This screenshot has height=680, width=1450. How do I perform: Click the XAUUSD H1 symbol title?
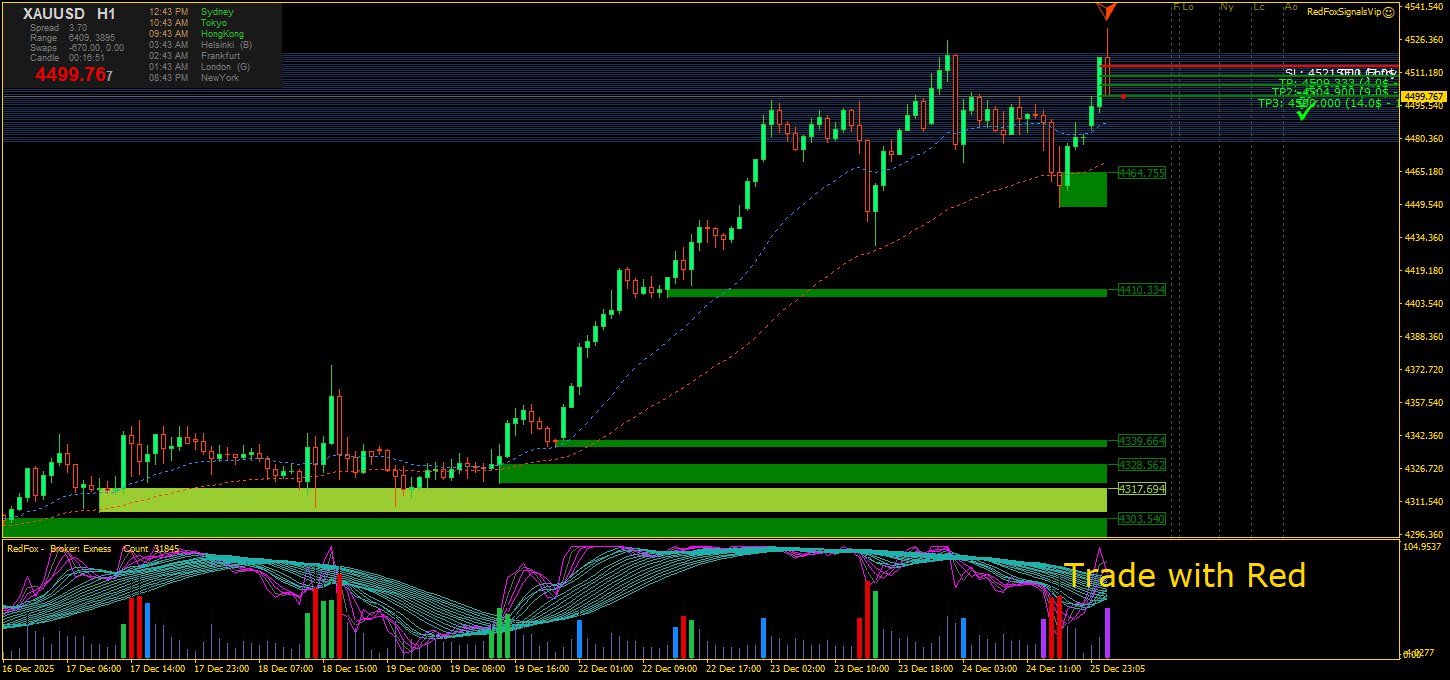click(69, 13)
